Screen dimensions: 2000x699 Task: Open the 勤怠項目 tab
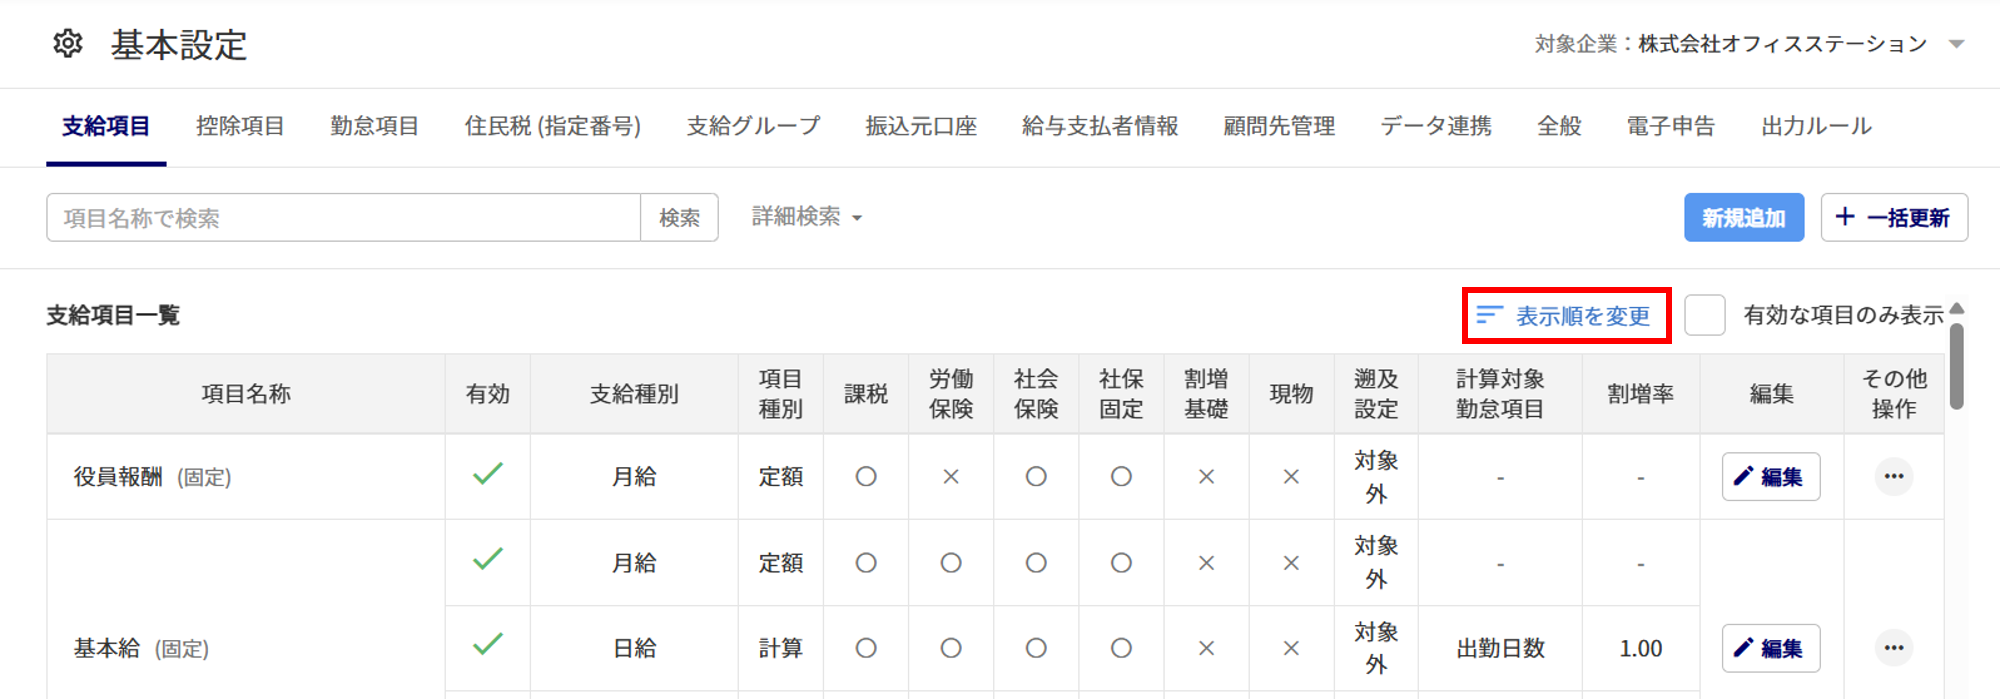click(x=374, y=126)
